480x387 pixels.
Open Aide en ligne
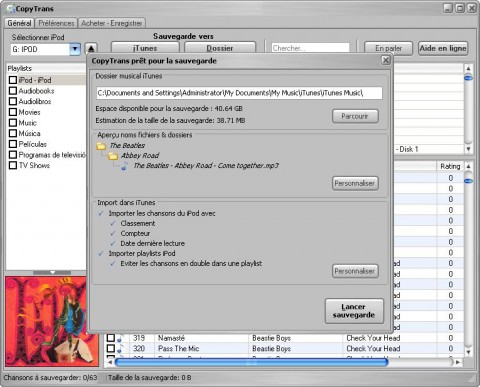[443, 48]
